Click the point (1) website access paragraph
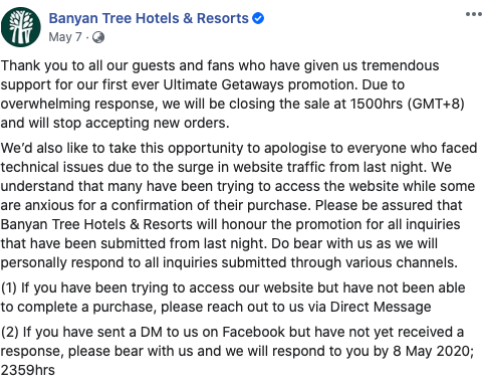 coord(233,297)
